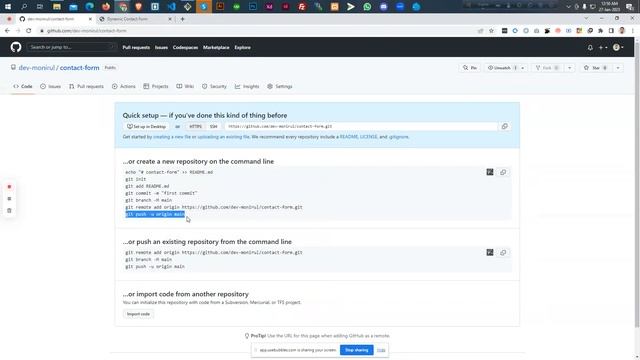Launch Firefox from the taskbar
The width and height of the screenshot is (640, 360).
(106, 7)
